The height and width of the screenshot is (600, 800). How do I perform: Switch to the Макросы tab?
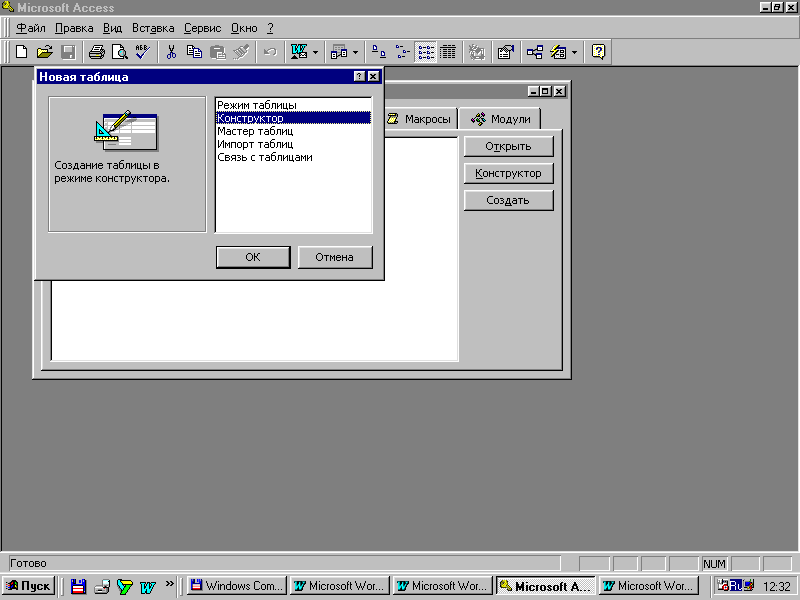coord(420,119)
